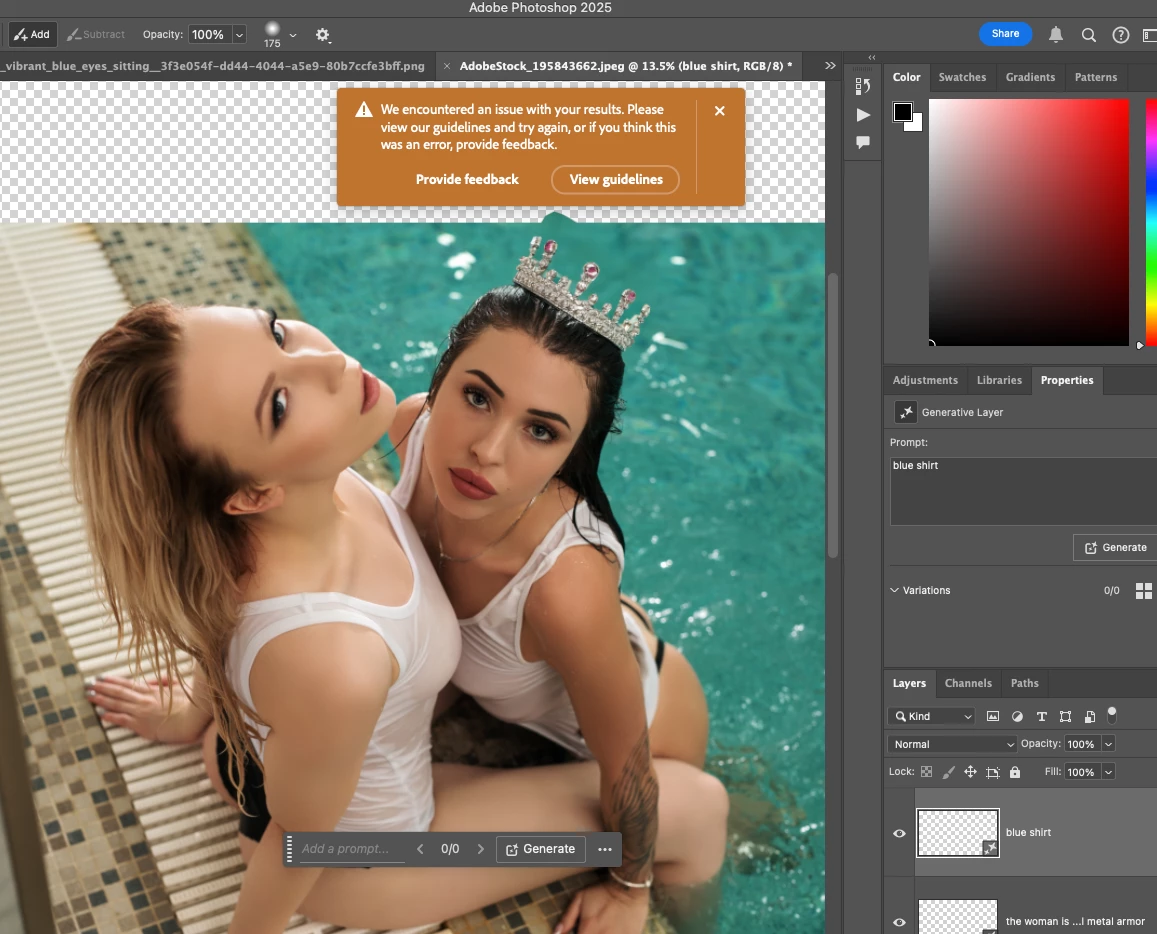Open the Help question mark icon

[1121, 35]
